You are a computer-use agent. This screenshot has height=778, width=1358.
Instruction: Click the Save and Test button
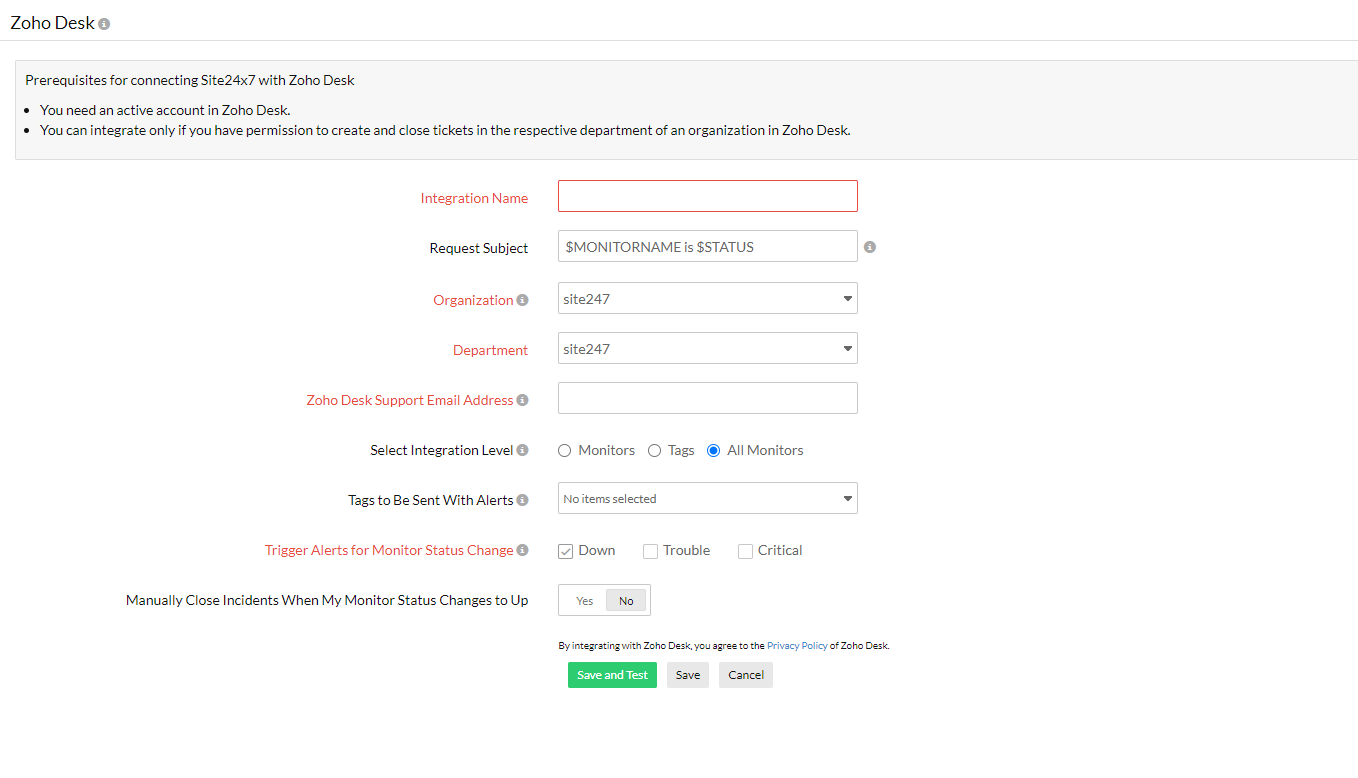(612, 675)
